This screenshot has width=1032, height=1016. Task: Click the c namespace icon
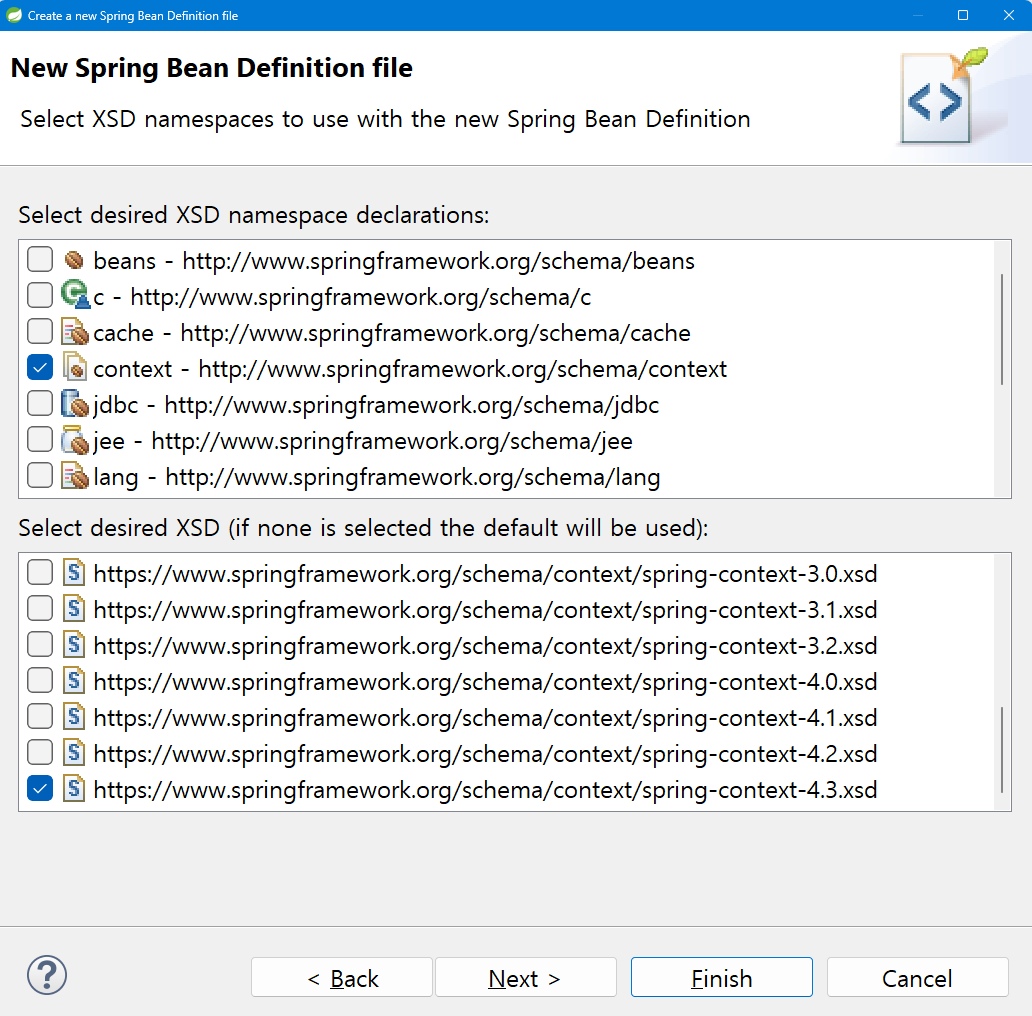tap(74, 295)
